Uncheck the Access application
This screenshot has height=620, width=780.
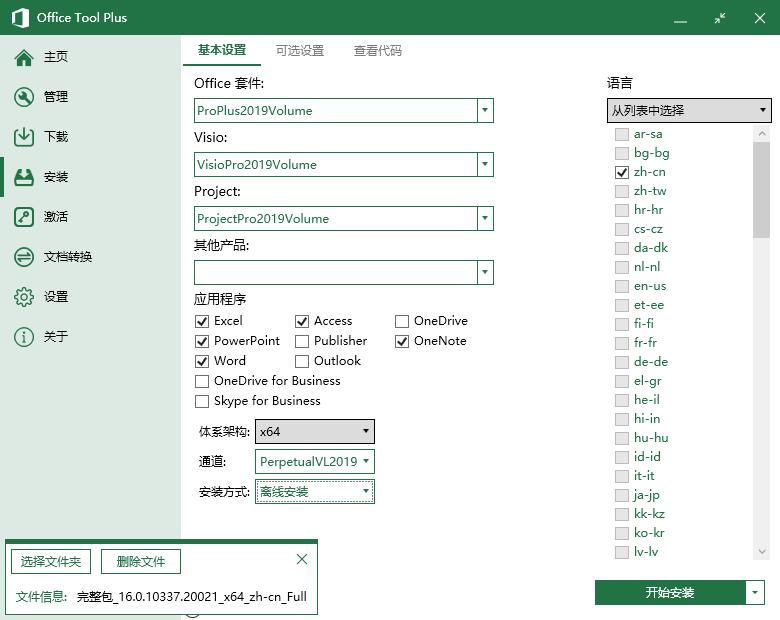(301, 321)
